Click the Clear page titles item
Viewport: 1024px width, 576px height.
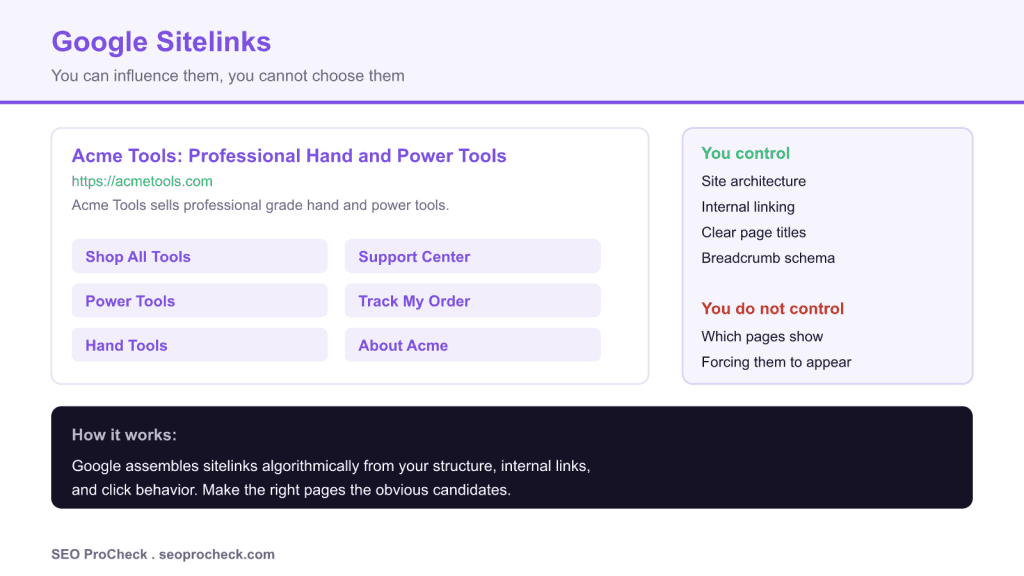pyautogui.click(x=753, y=232)
